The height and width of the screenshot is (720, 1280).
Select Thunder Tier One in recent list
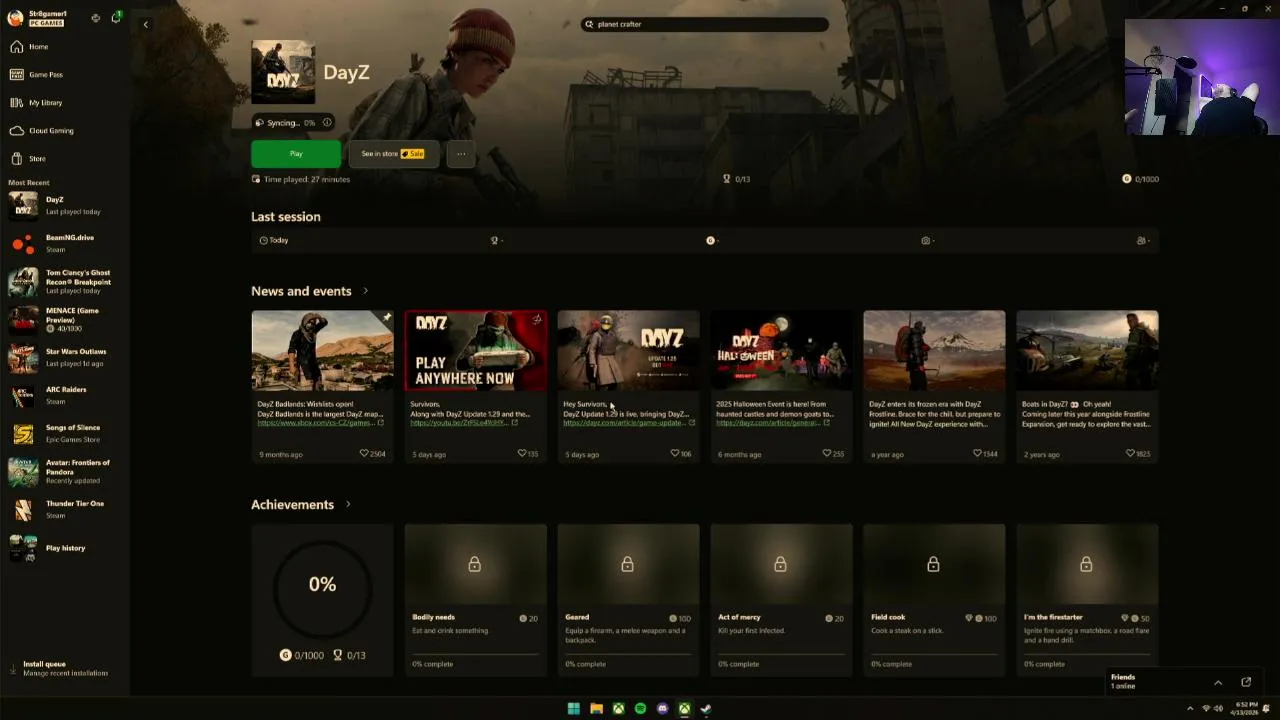pos(65,509)
